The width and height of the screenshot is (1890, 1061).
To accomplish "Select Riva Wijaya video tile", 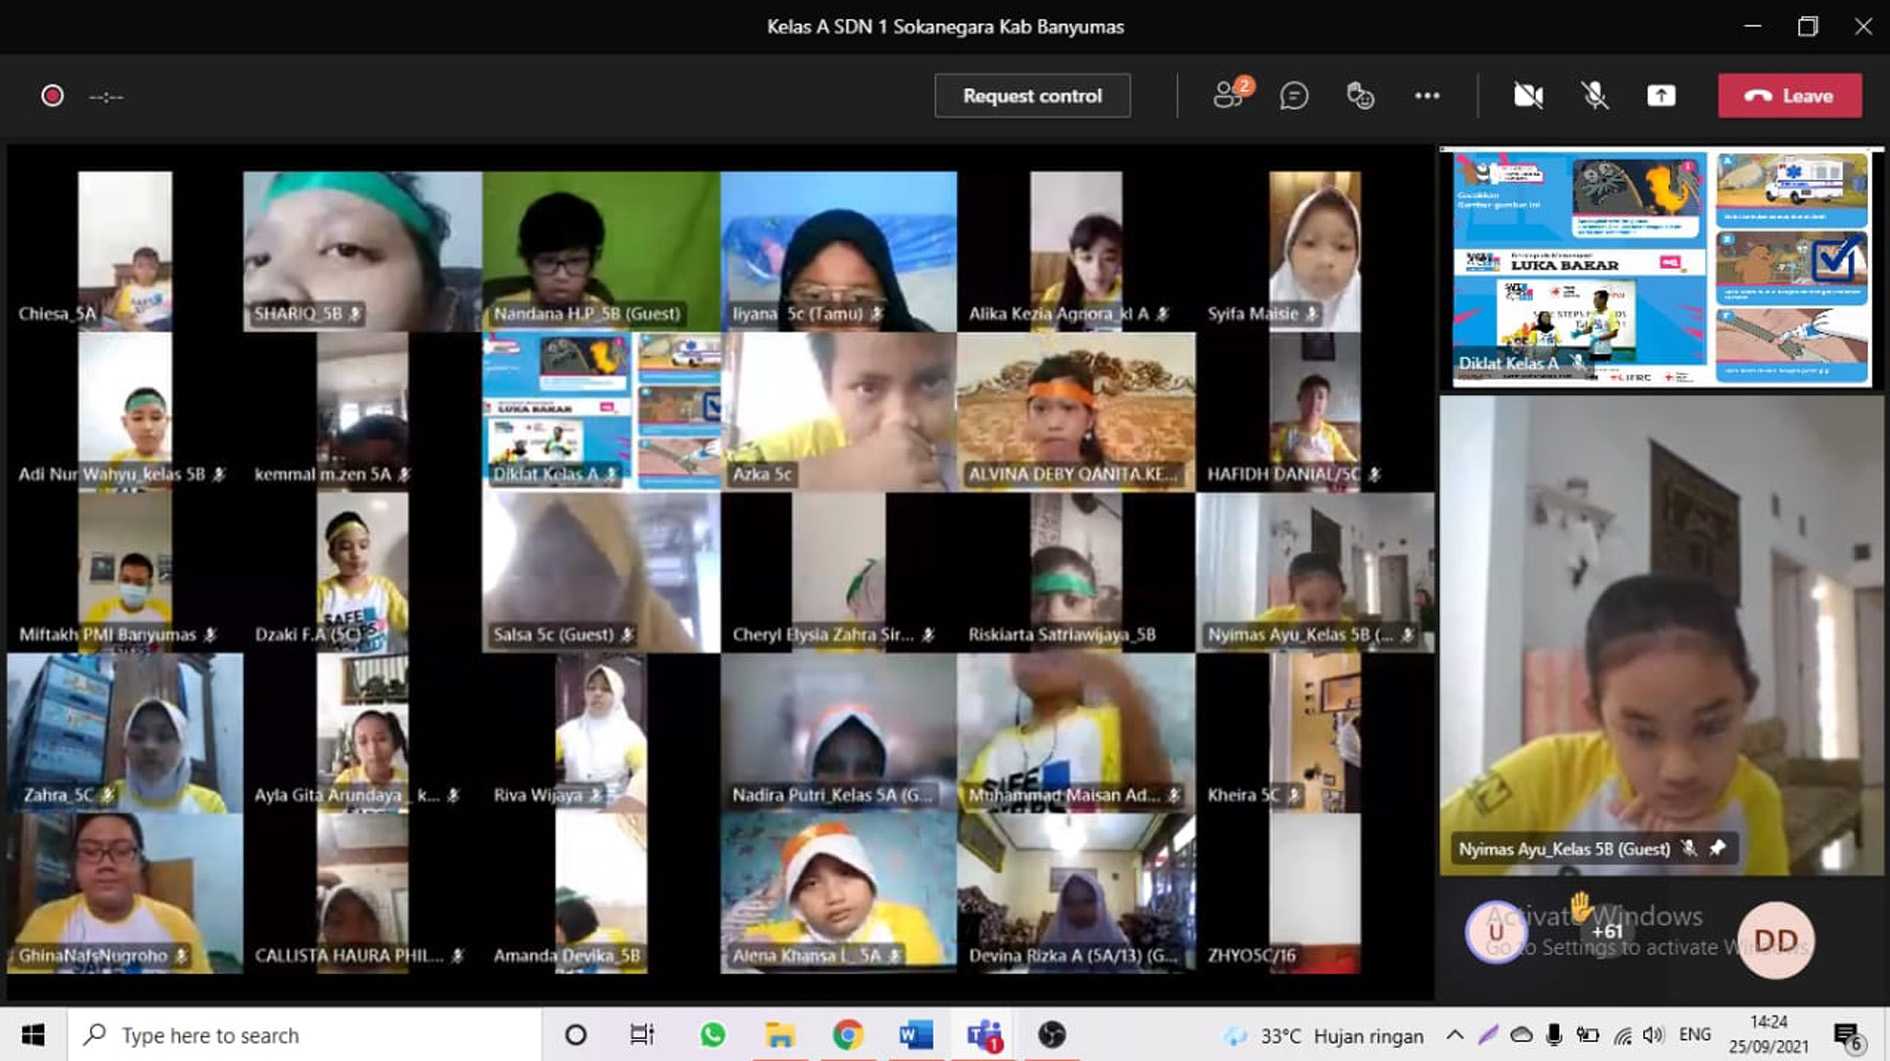I will (x=600, y=732).
